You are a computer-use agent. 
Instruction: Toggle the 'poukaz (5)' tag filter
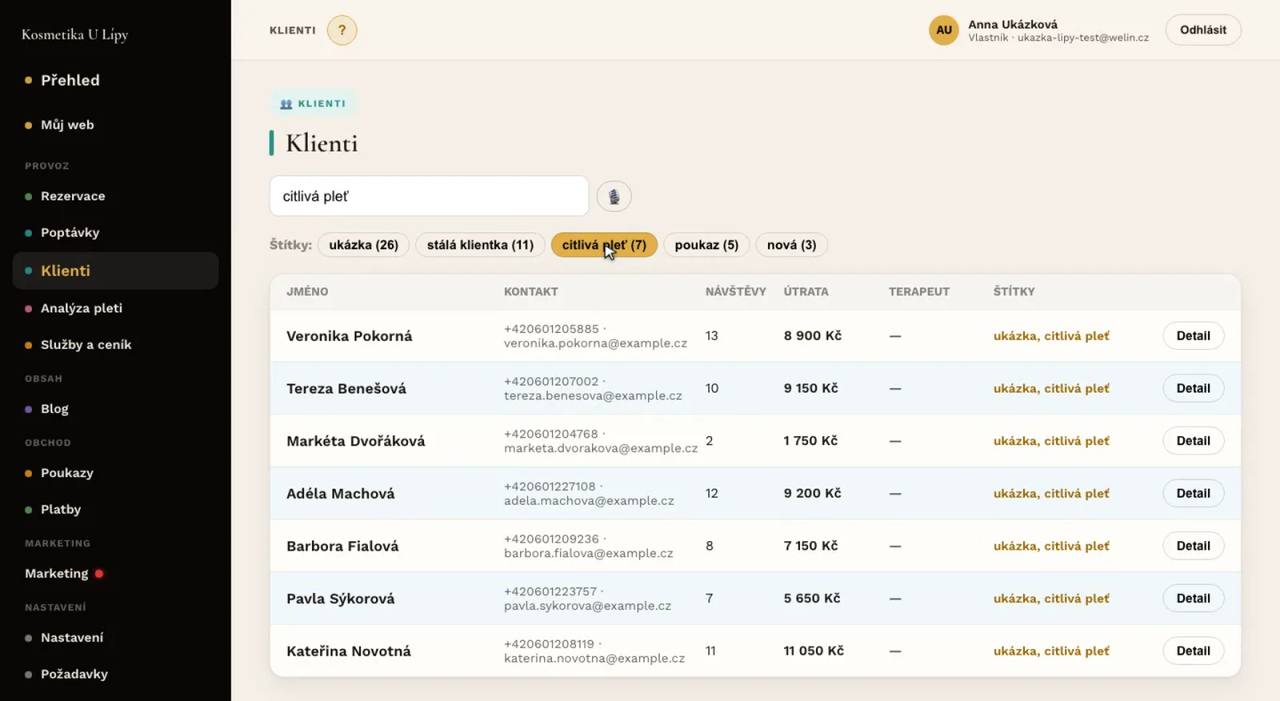click(x=707, y=245)
